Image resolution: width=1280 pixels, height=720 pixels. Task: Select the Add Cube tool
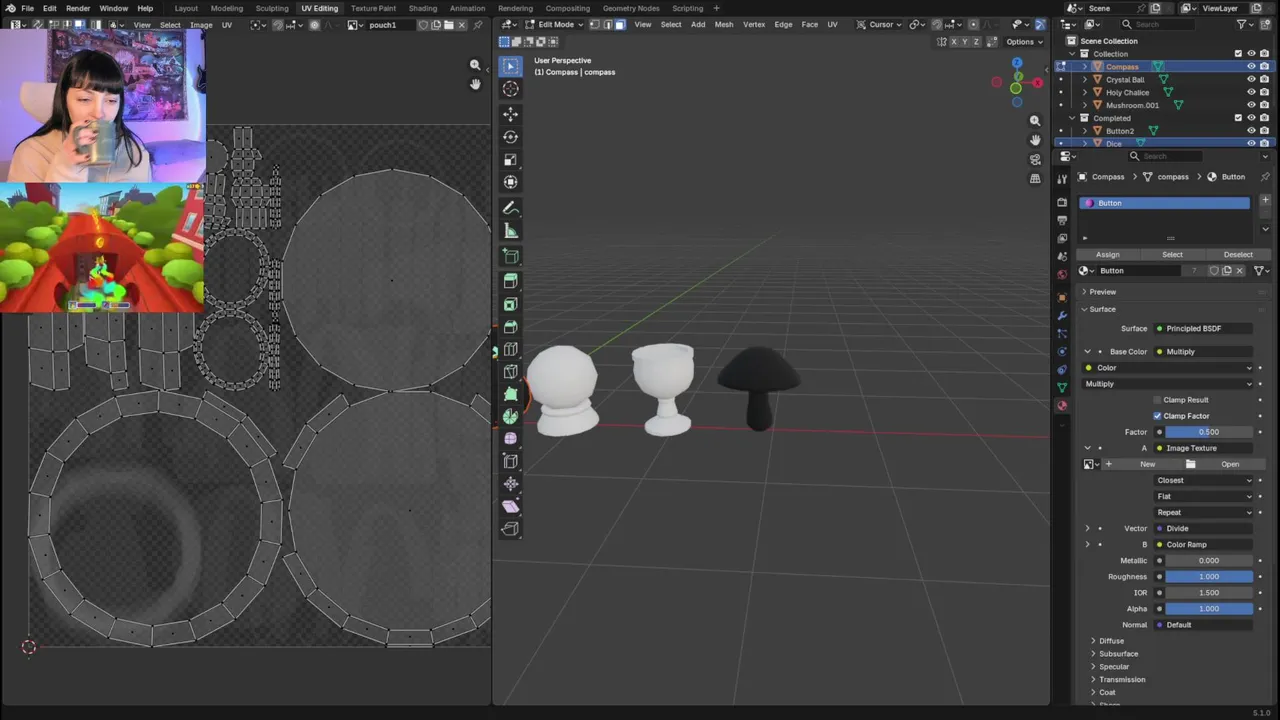click(x=510, y=256)
